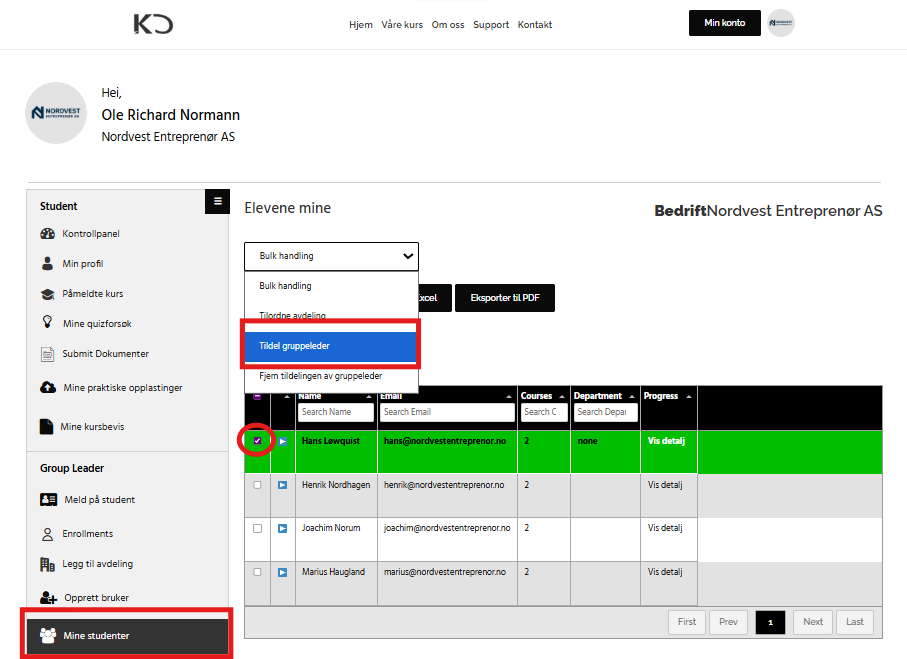Open Om oss in top navigation
The width and height of the screenshot is (907, 659).
click(x=448, y=25)
